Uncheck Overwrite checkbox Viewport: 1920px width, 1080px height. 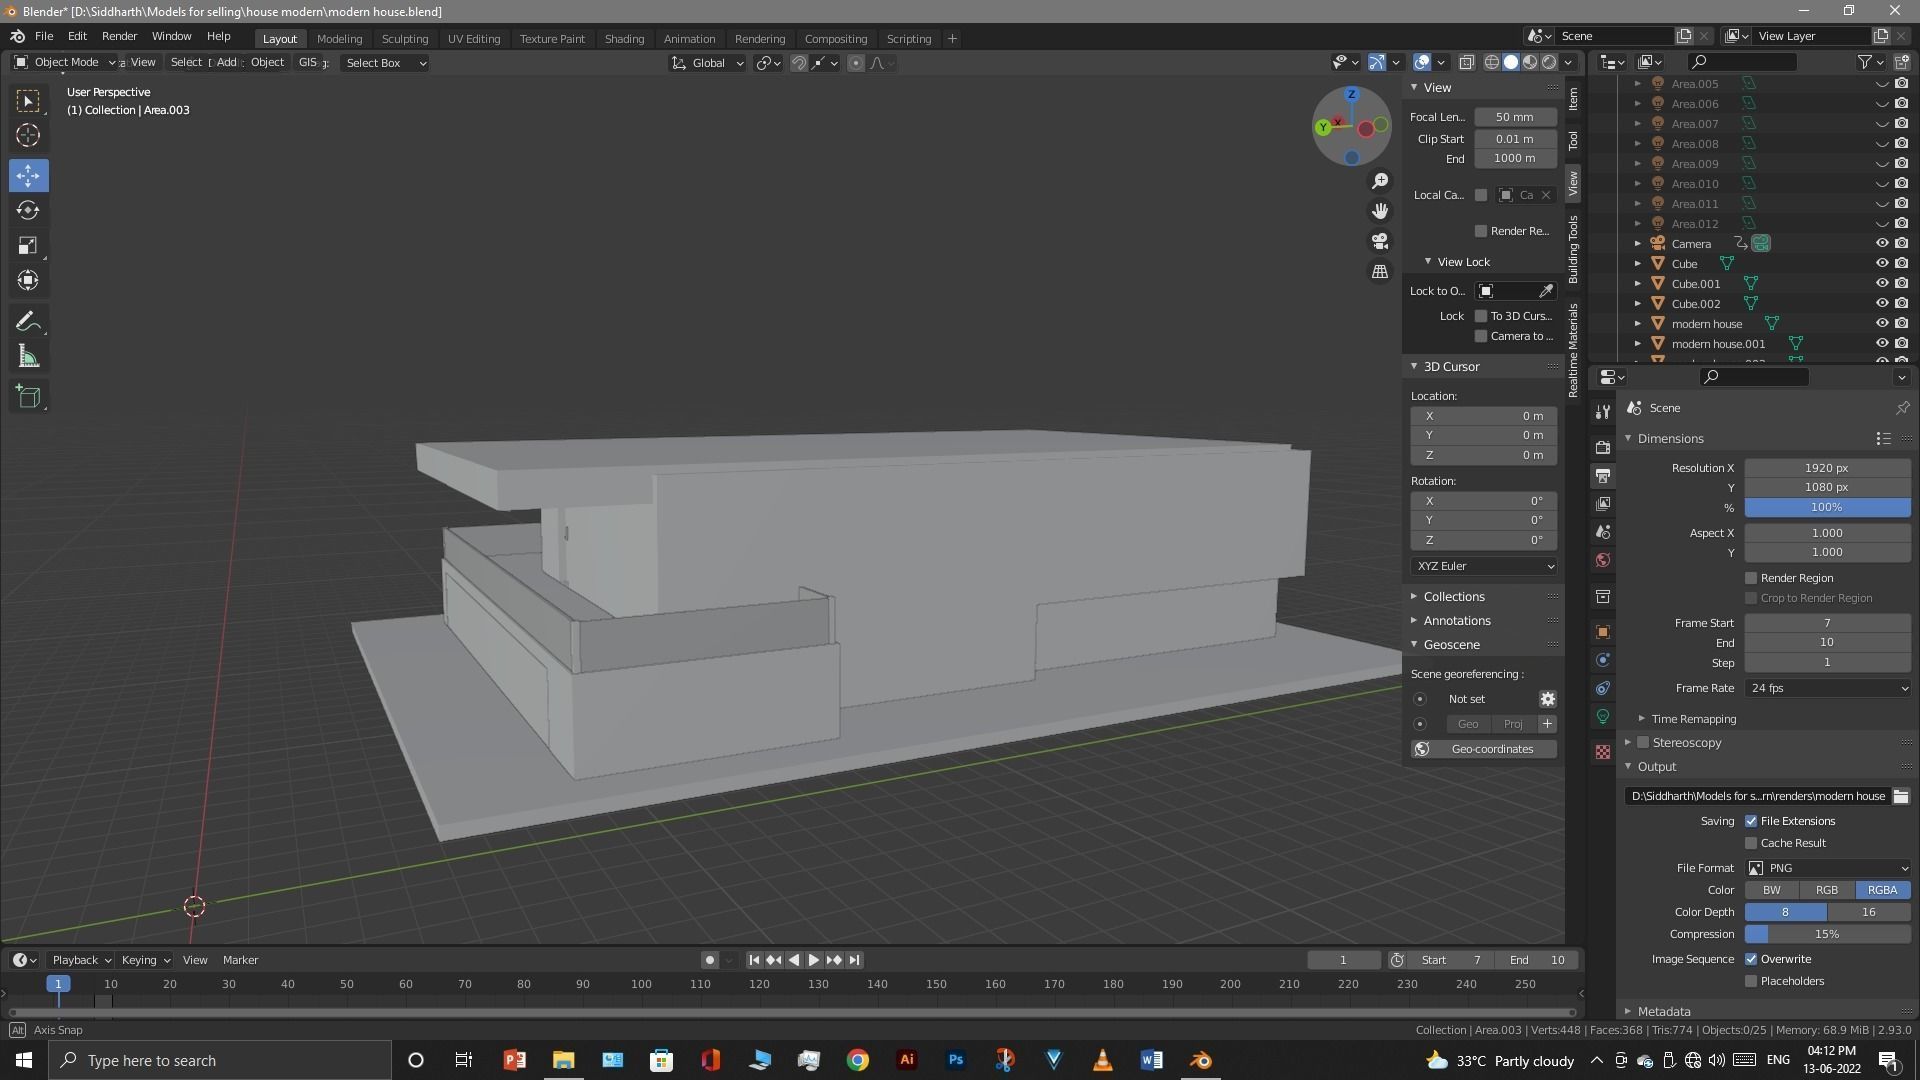(1751, 959)
